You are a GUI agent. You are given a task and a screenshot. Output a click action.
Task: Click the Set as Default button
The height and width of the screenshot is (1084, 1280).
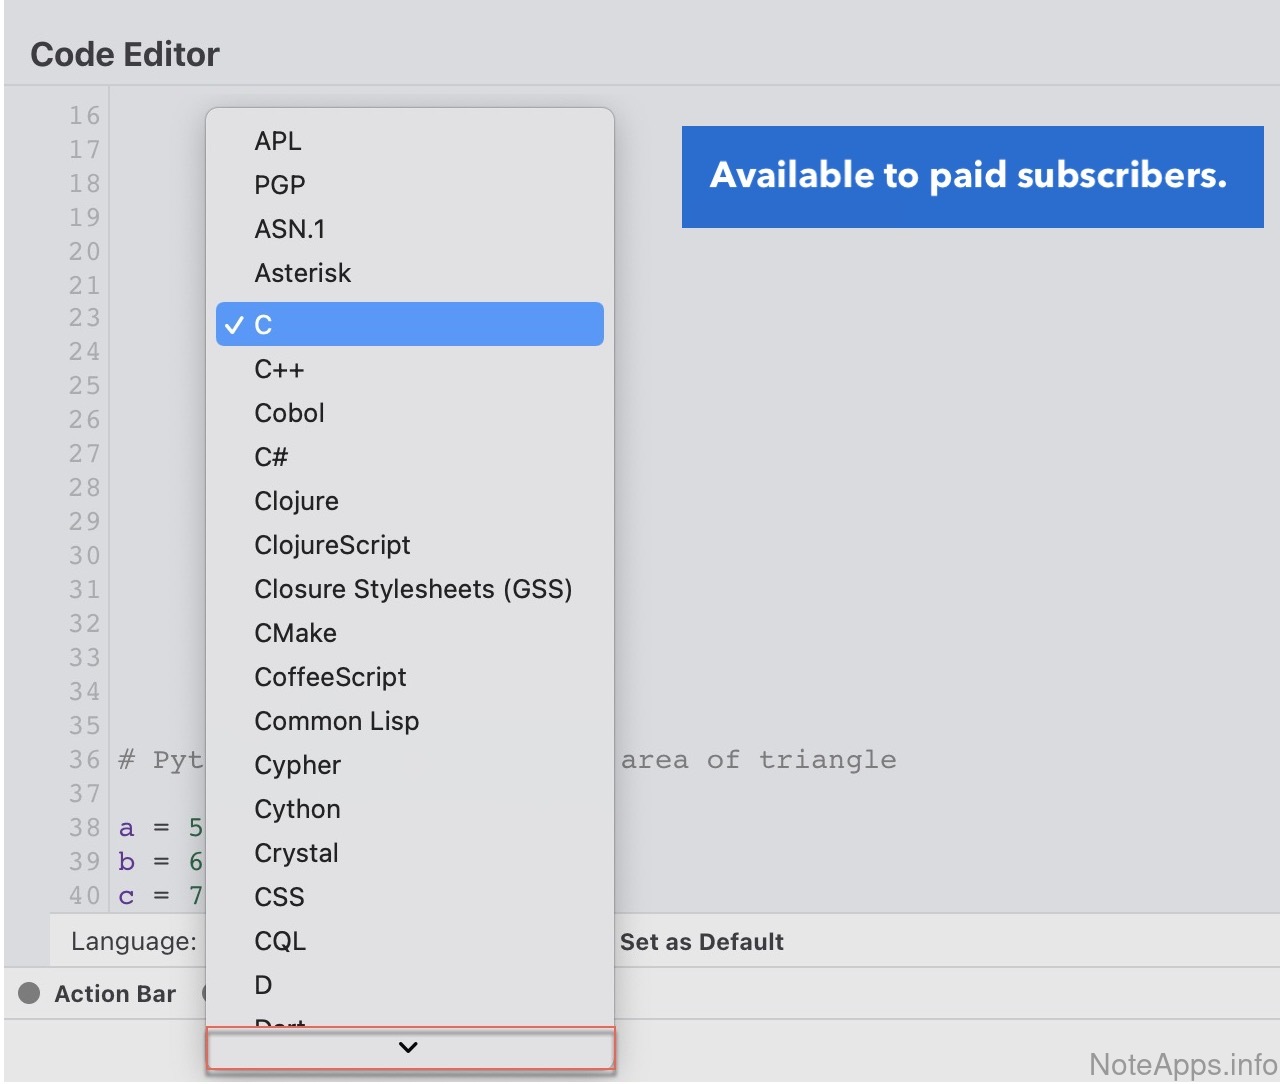[702, 942]
